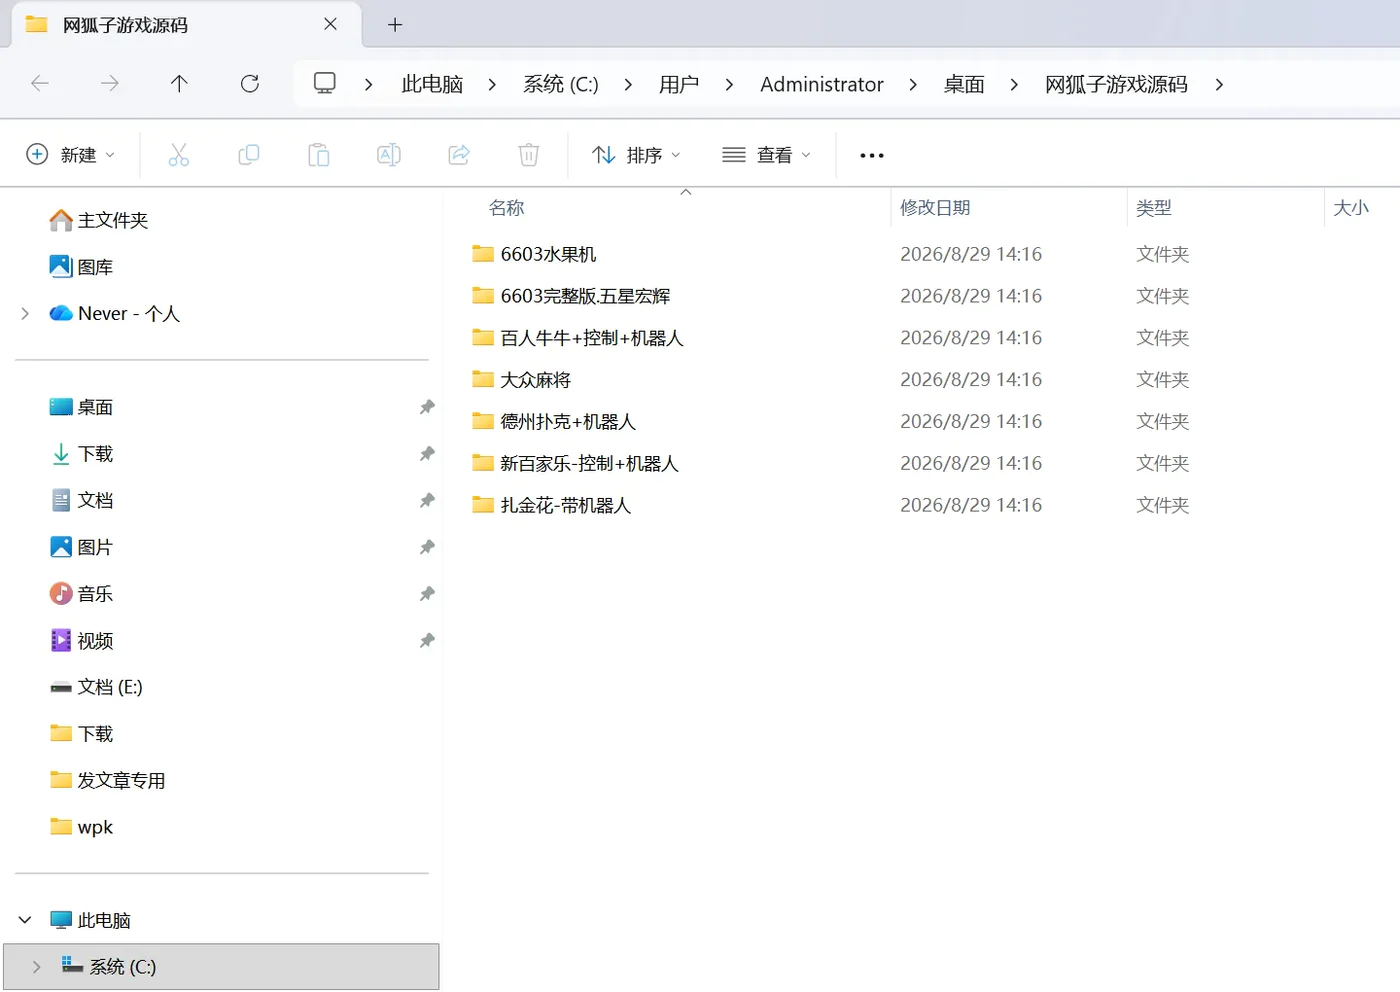This screenshot has height=992, width=1400.
Task: Select the 德州扑克+机器人 folder
Action: coord(568,422)
